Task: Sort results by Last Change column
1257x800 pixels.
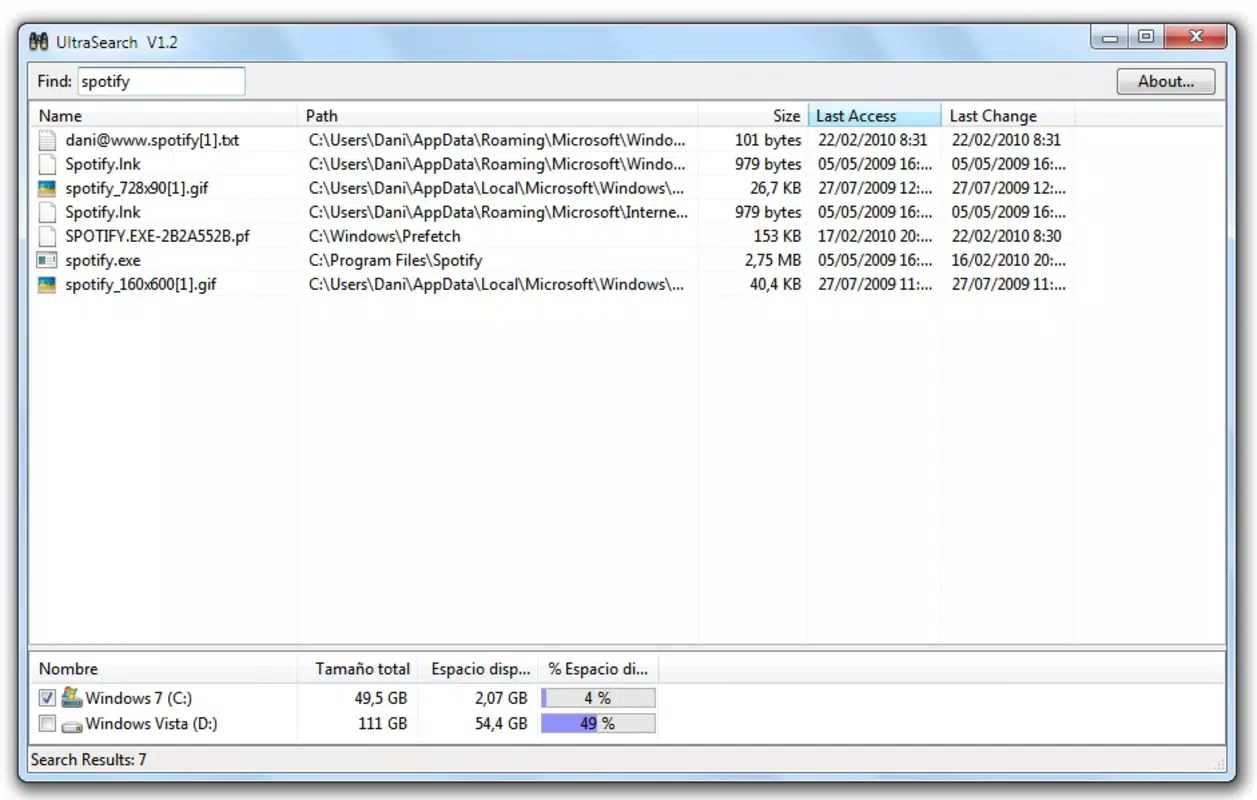Action: coord(1008,115)
